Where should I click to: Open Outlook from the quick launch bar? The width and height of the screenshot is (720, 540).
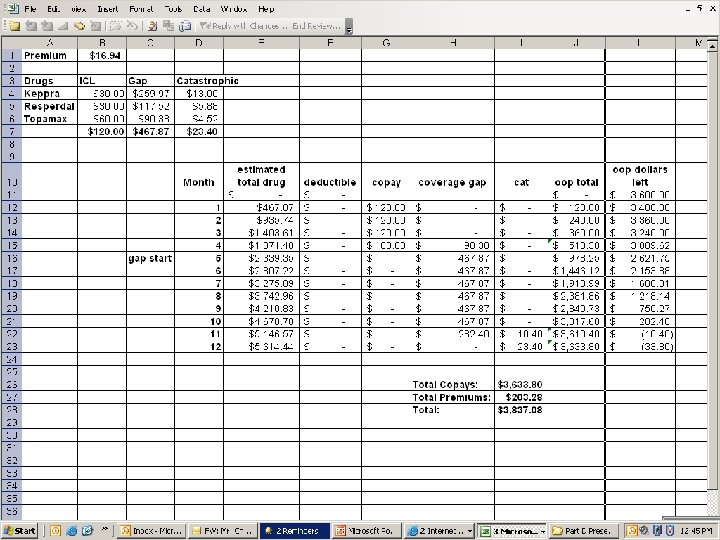(55, 531)
